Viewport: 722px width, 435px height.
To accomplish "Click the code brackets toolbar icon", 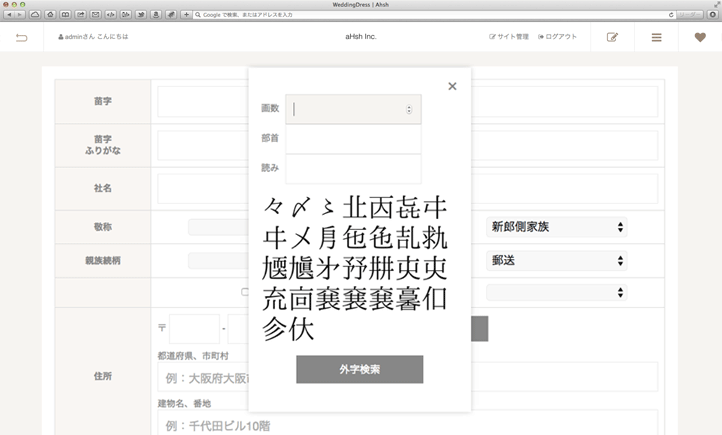I will [111, 15].
